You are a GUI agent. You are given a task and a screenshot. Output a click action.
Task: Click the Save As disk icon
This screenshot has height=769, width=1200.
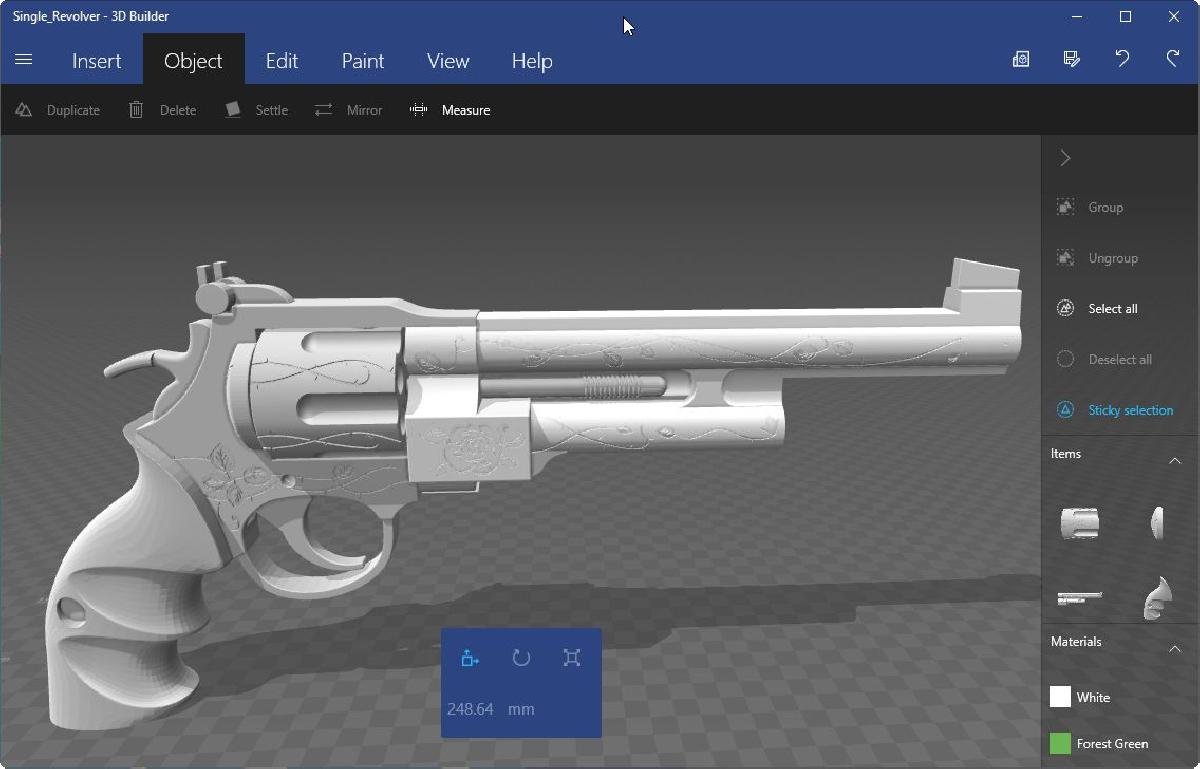(1072, 59)
